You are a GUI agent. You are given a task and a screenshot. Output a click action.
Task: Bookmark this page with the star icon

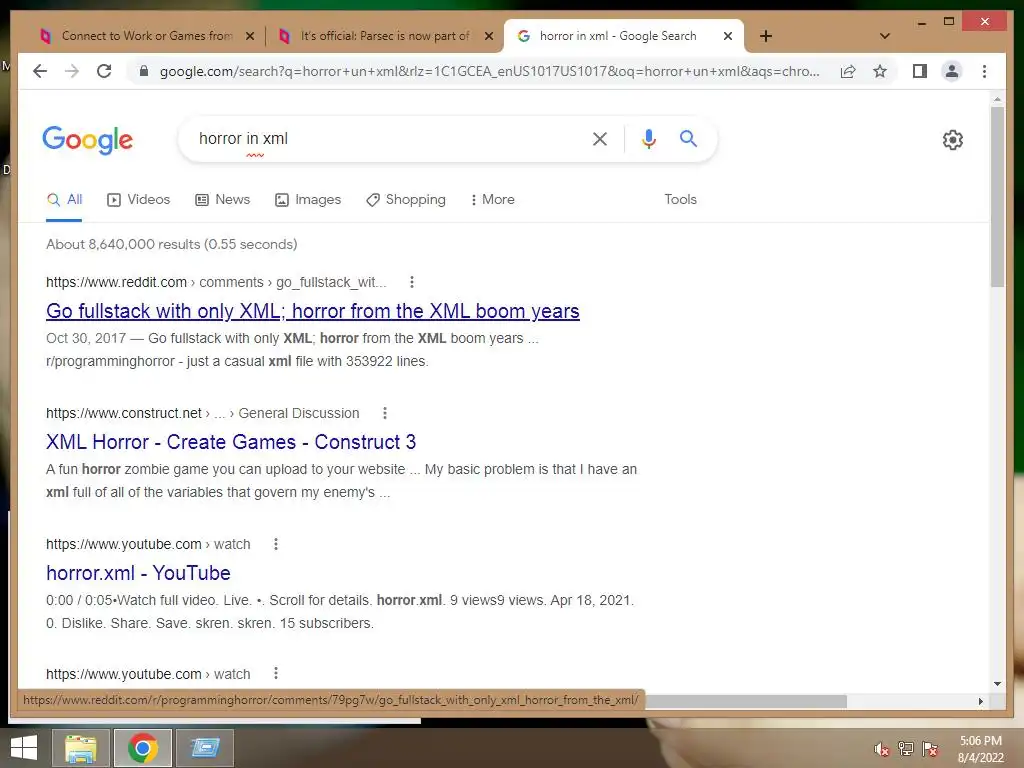point(880,71)
